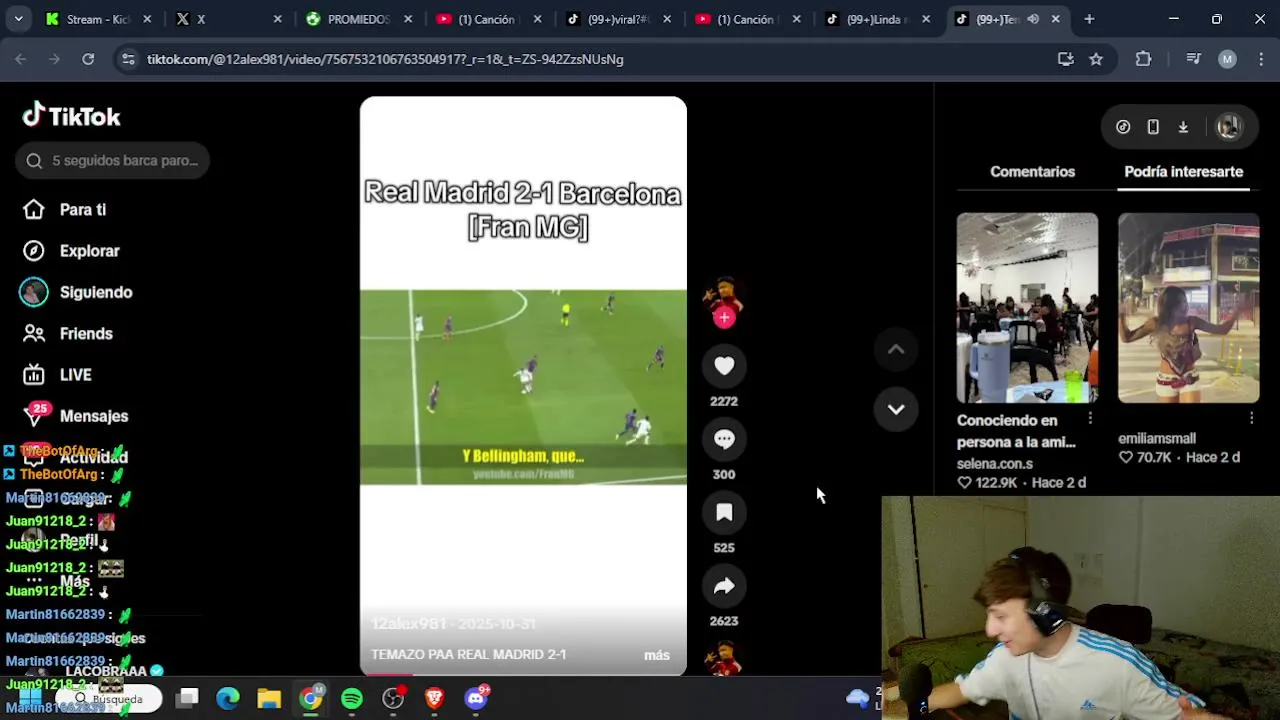
Task: Open Task View on taskbar
Action: click(x=187, y=698)
